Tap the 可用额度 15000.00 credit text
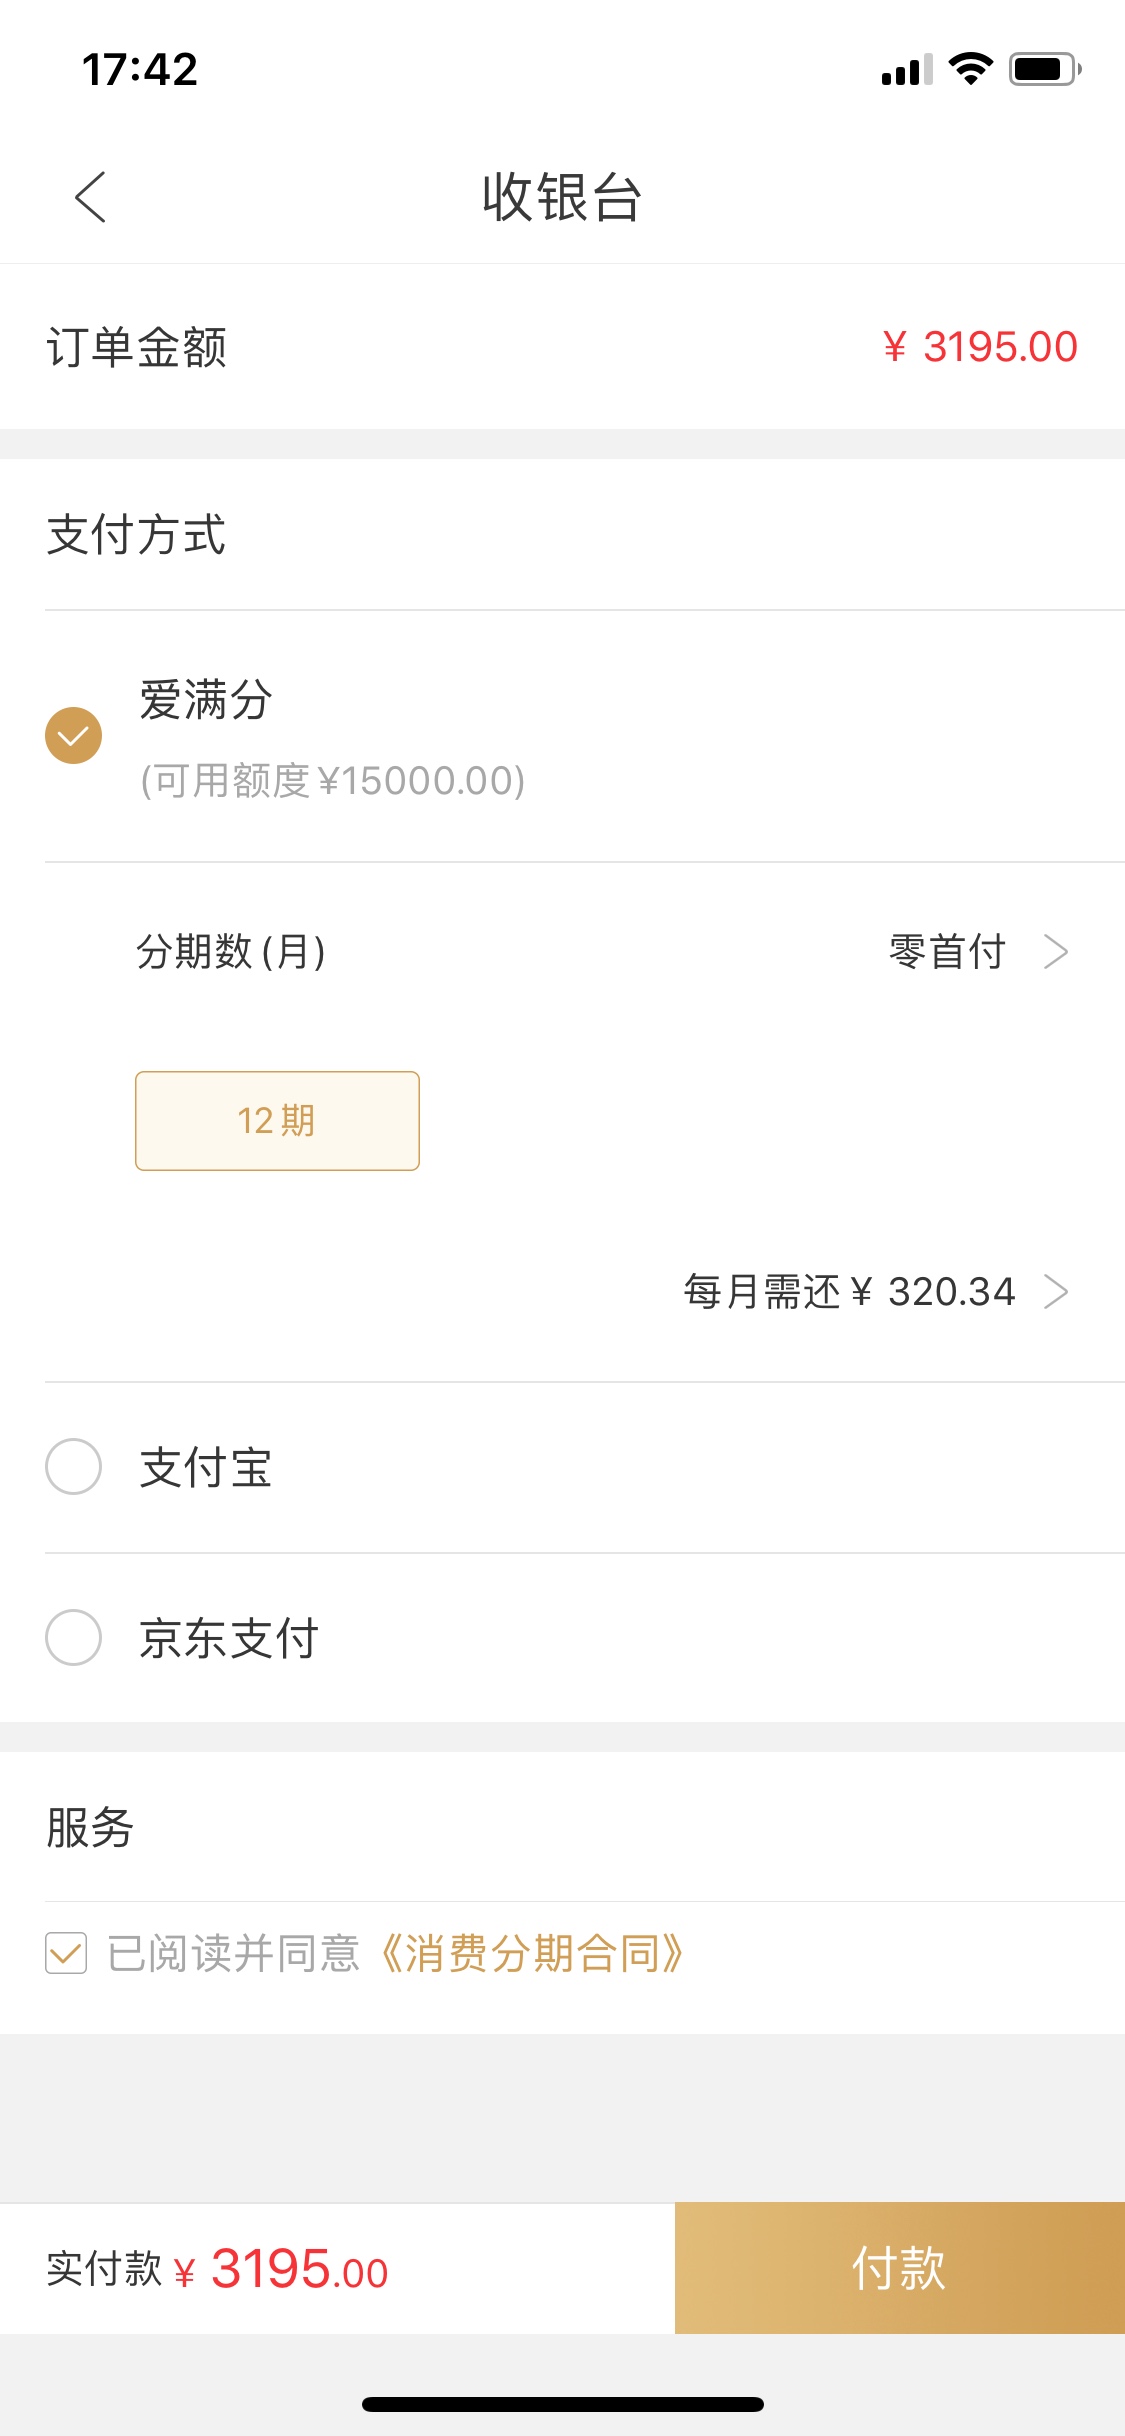The height and width of the screenshot is (2436, 1125). 333,781
